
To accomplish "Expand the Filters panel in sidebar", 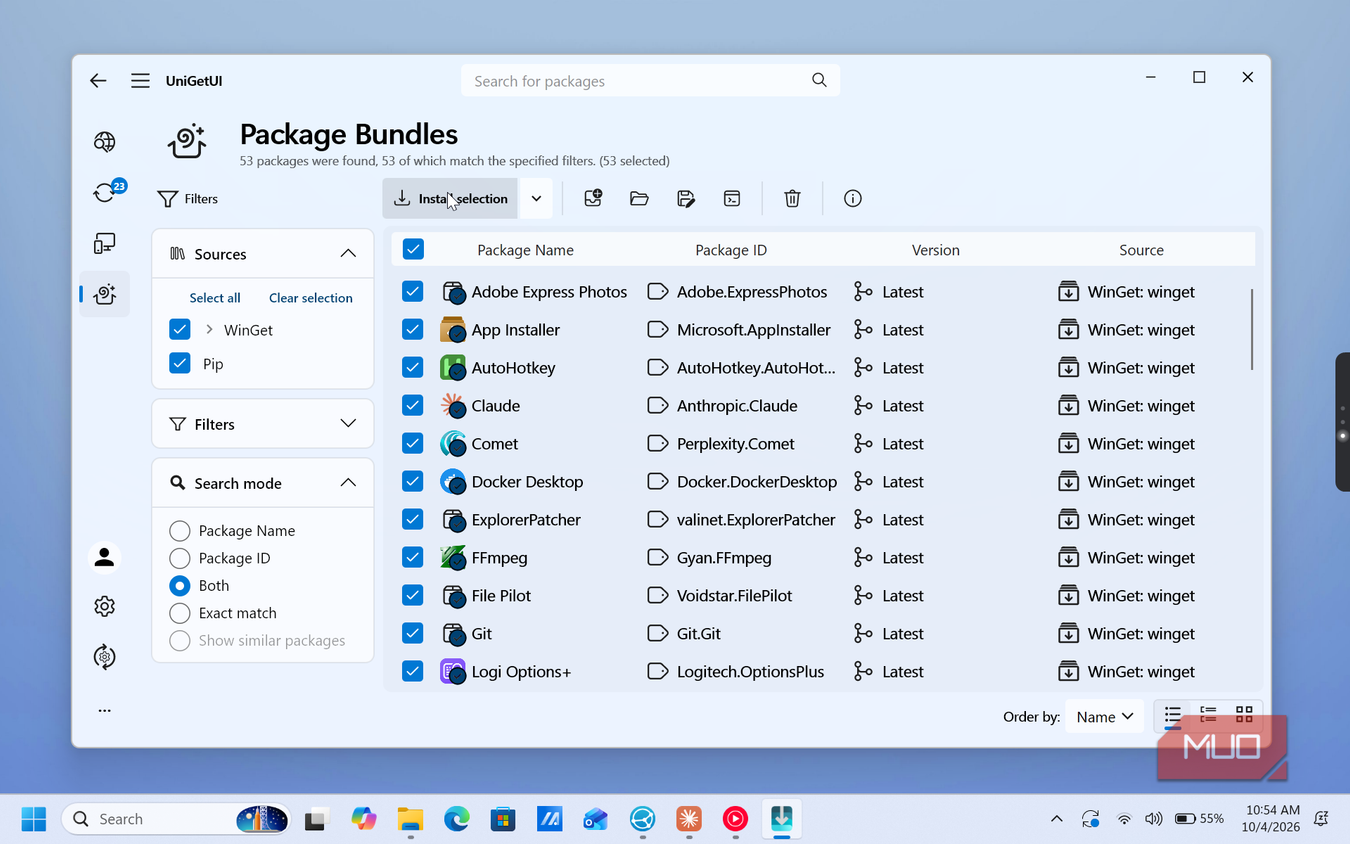I will tap(348, 424).
